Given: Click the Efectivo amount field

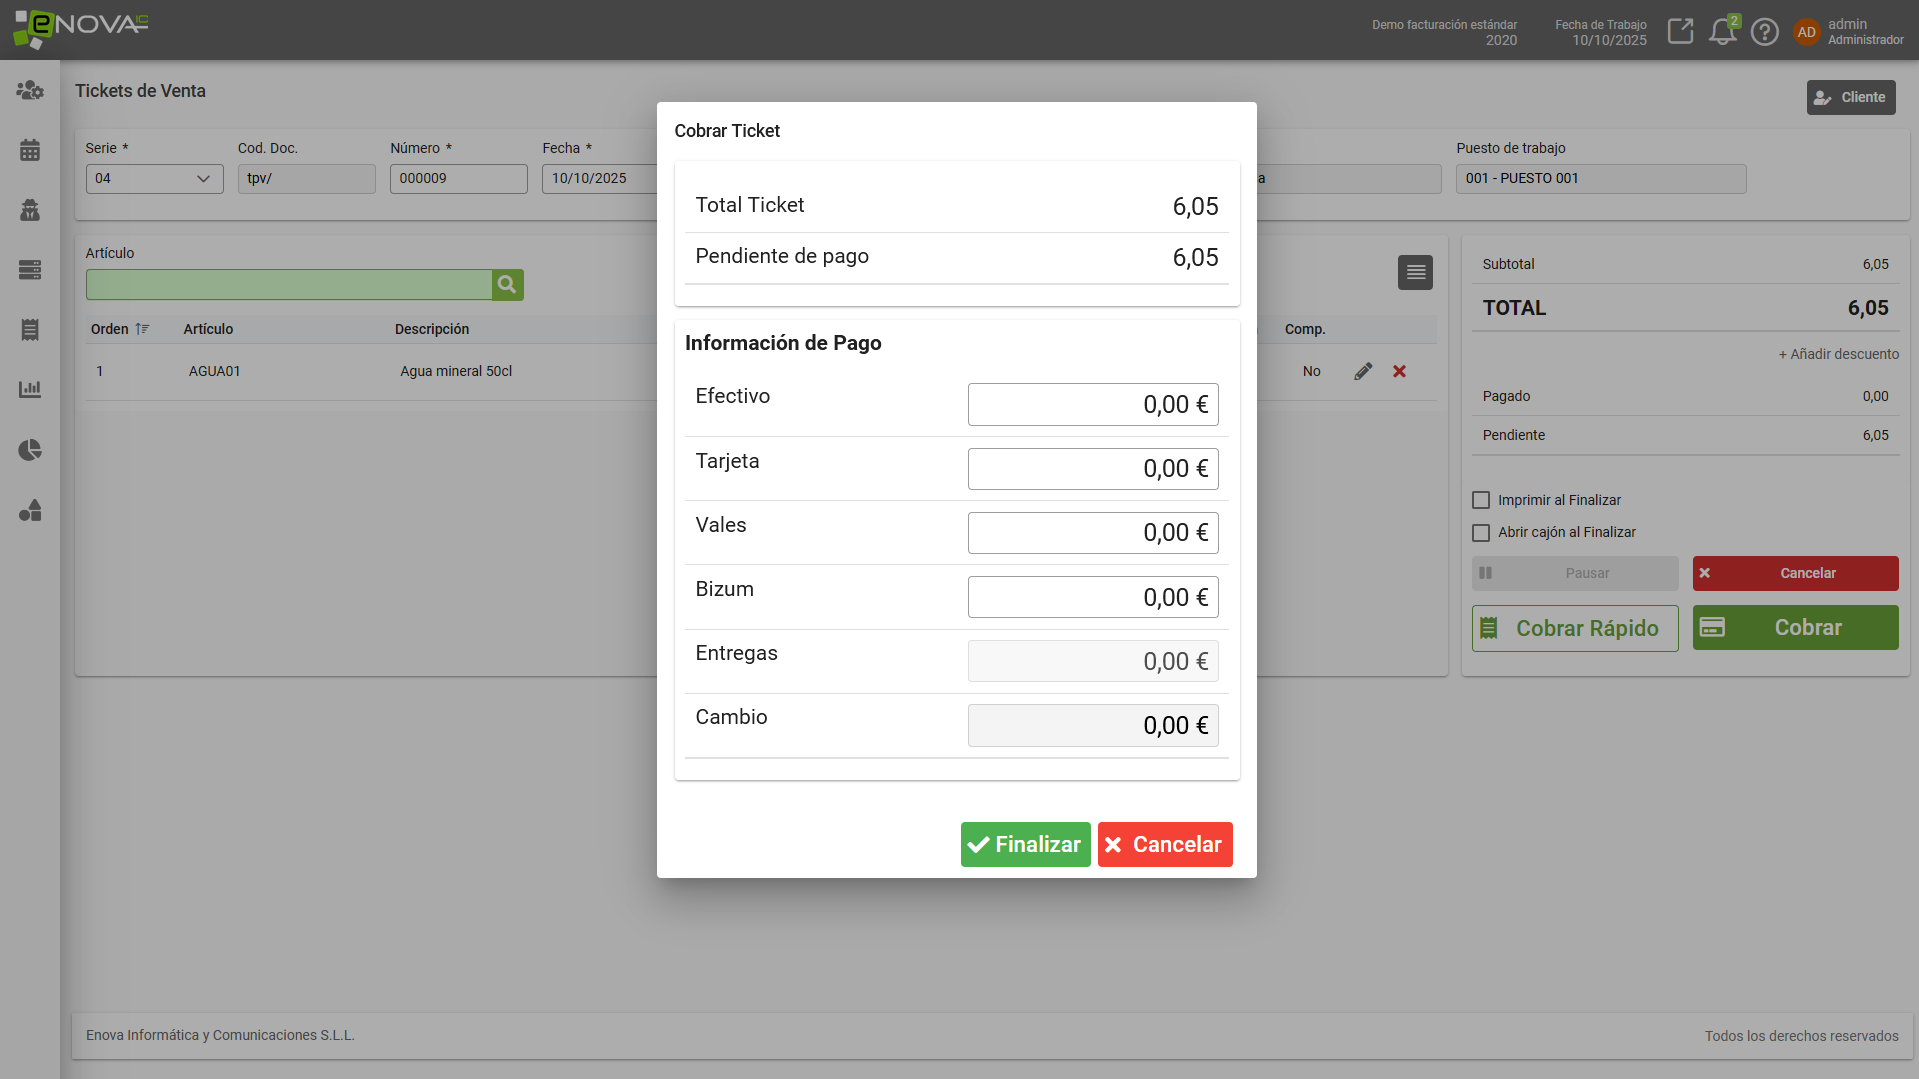Looking at the screenshot, I should pos(1092,405).
